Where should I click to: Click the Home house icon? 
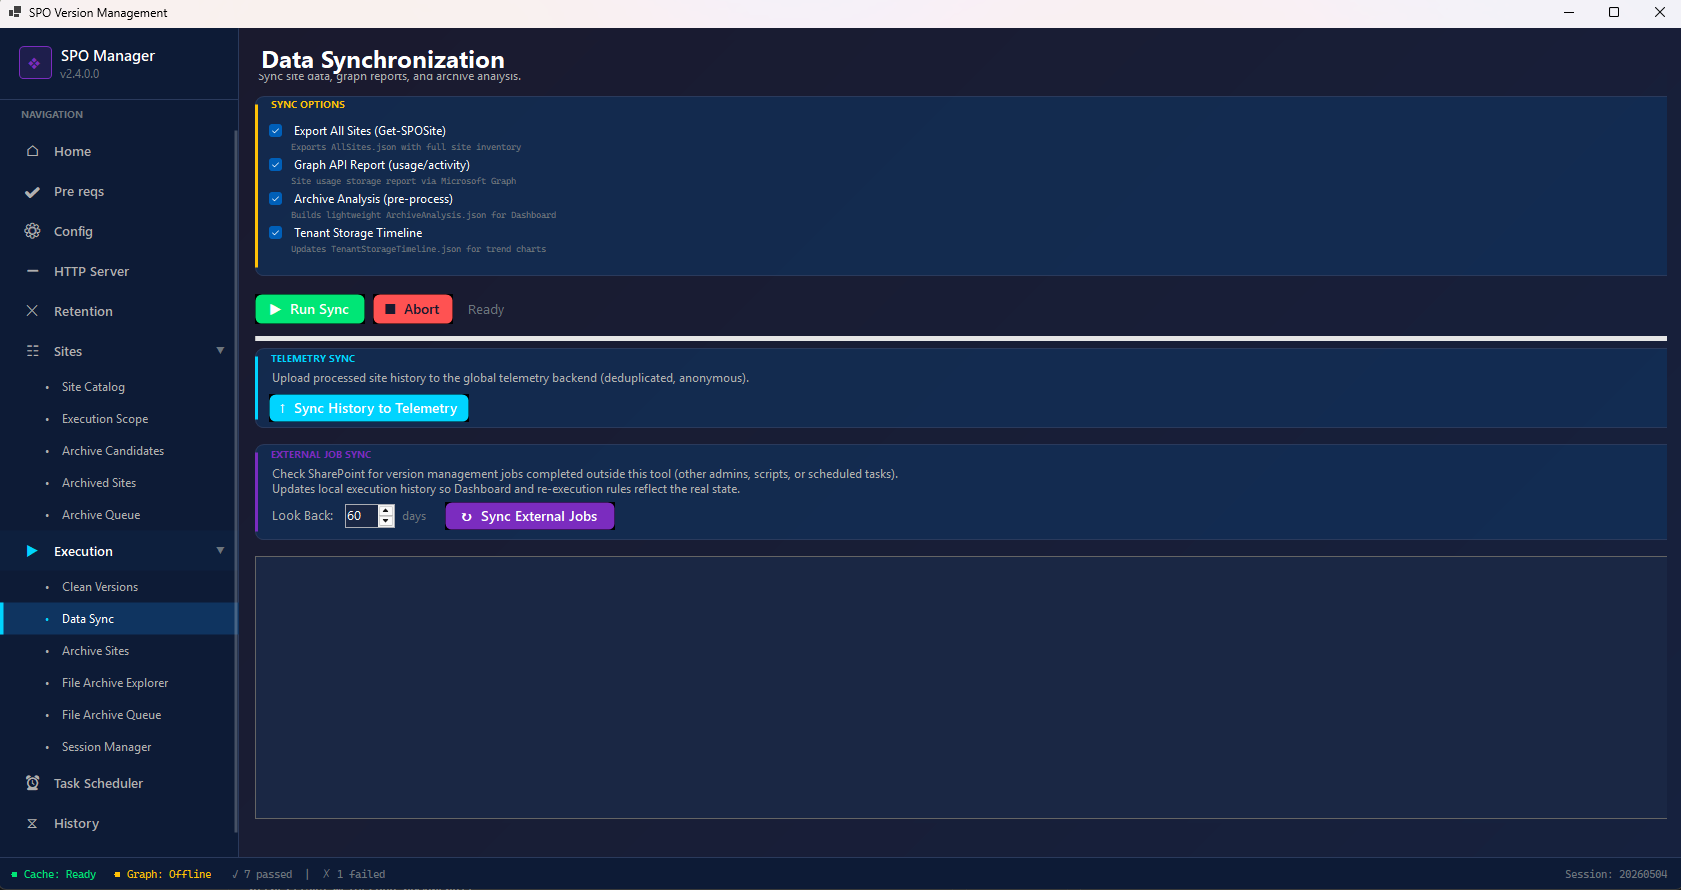click(32, 151)
